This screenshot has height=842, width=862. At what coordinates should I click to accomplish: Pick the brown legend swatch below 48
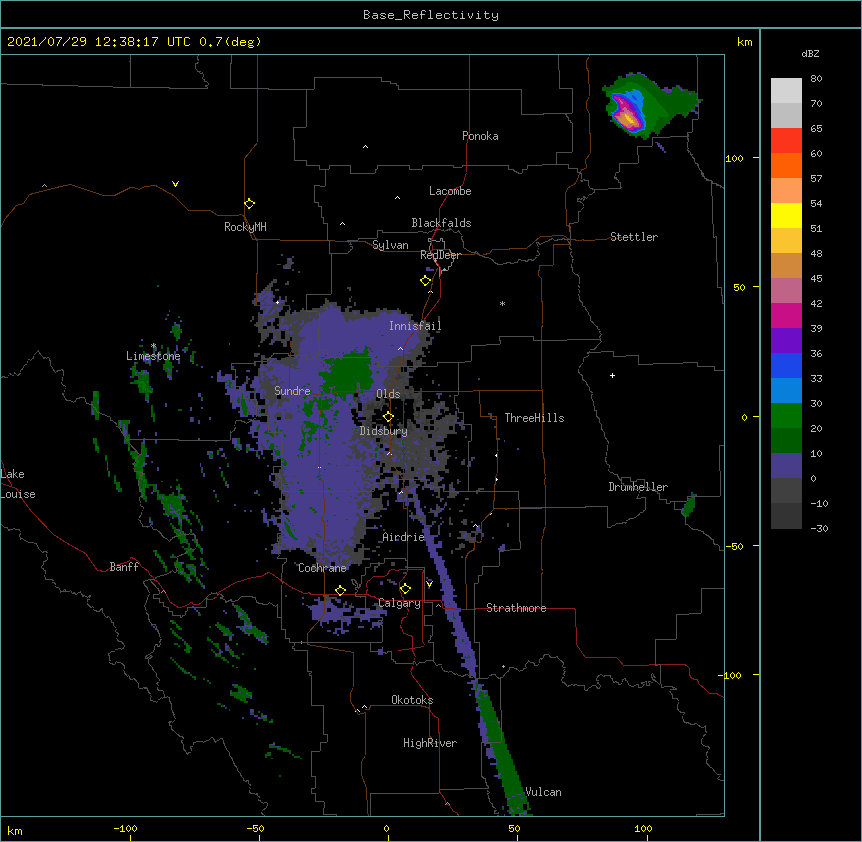[x=786, y=265]
